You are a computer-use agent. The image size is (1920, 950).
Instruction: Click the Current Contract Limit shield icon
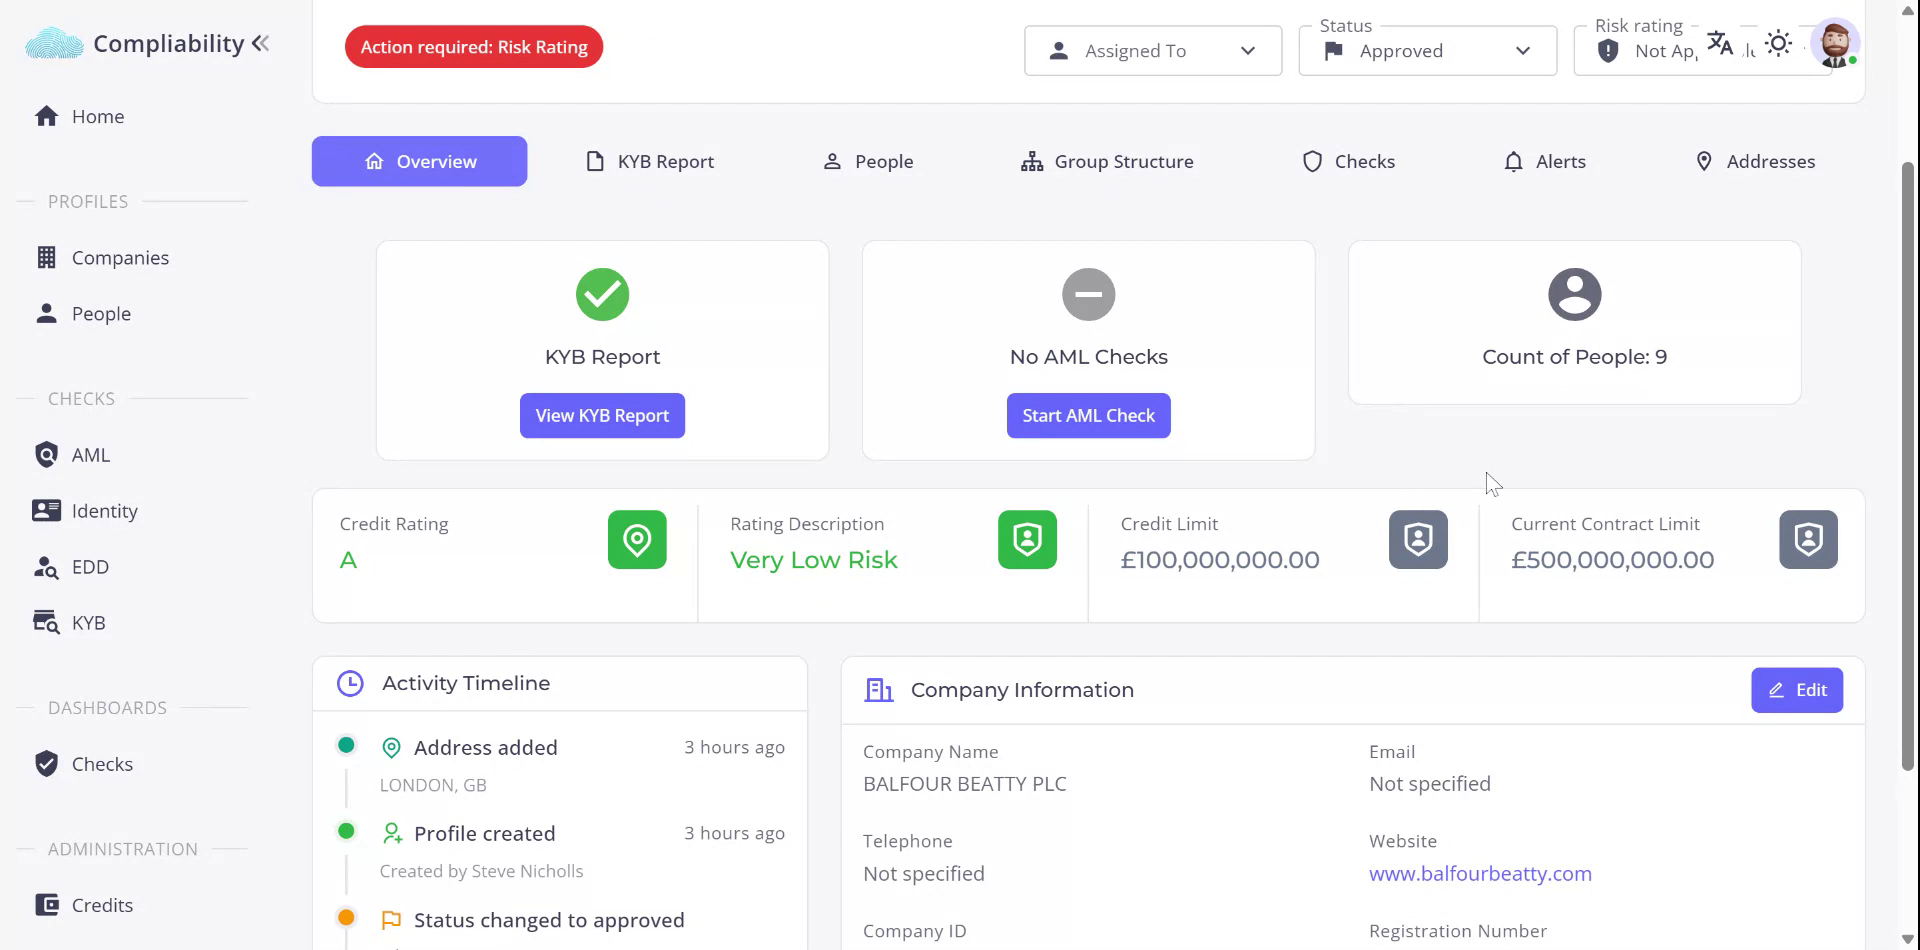pyautogui.click(x=1808, y=540)
